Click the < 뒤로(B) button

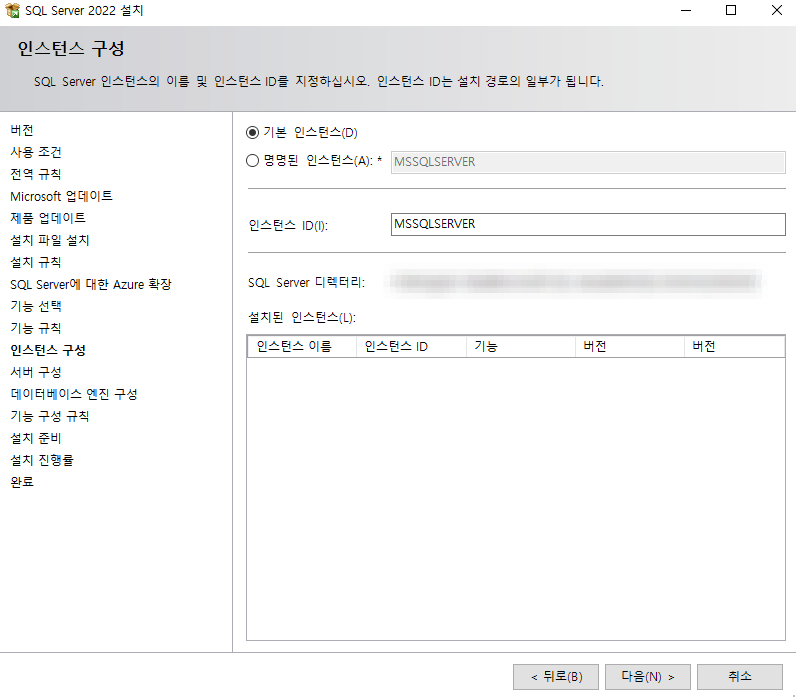click(x=555, y=677)
